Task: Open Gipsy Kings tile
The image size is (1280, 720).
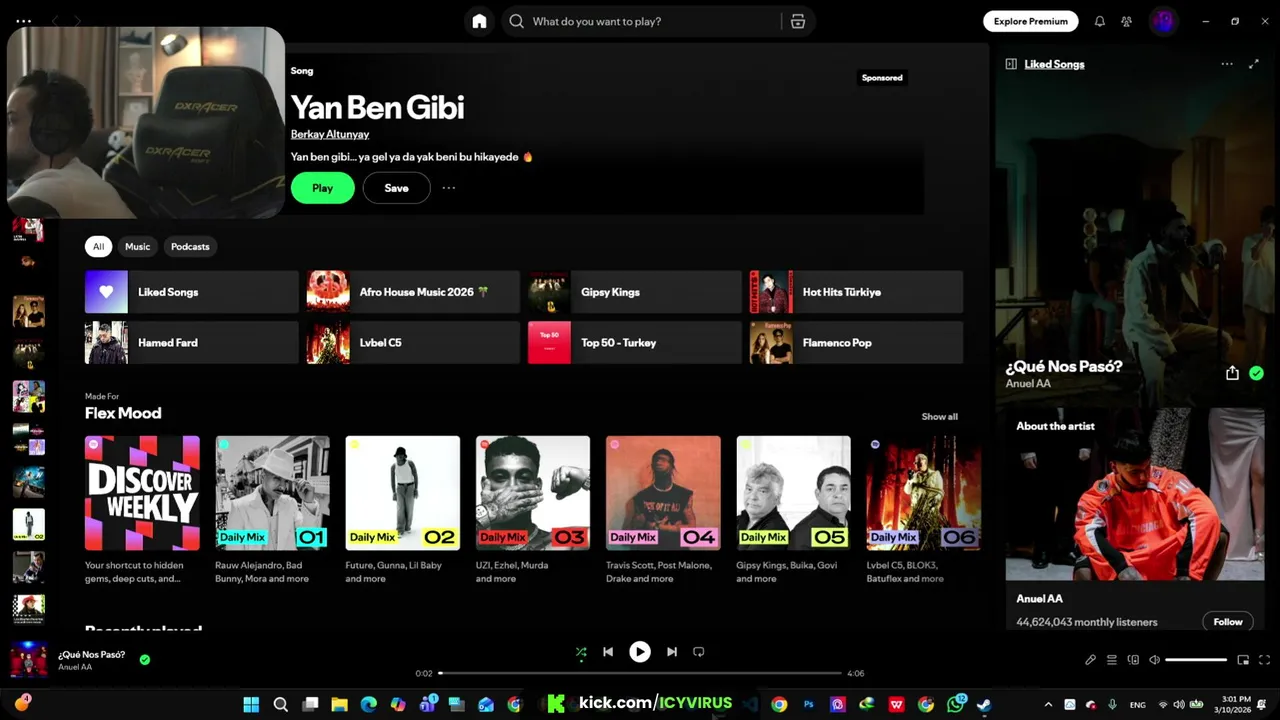Action: coord(635,292)
